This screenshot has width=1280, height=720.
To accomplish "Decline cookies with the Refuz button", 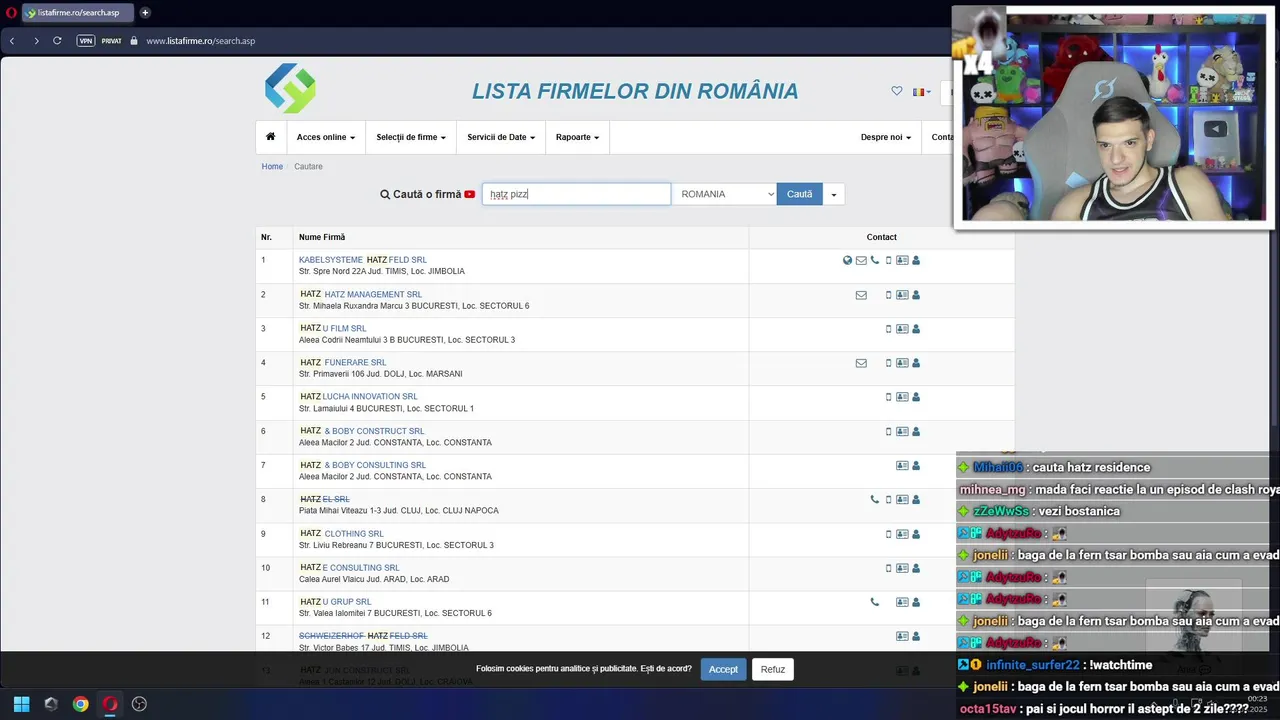I will point(773,669).
